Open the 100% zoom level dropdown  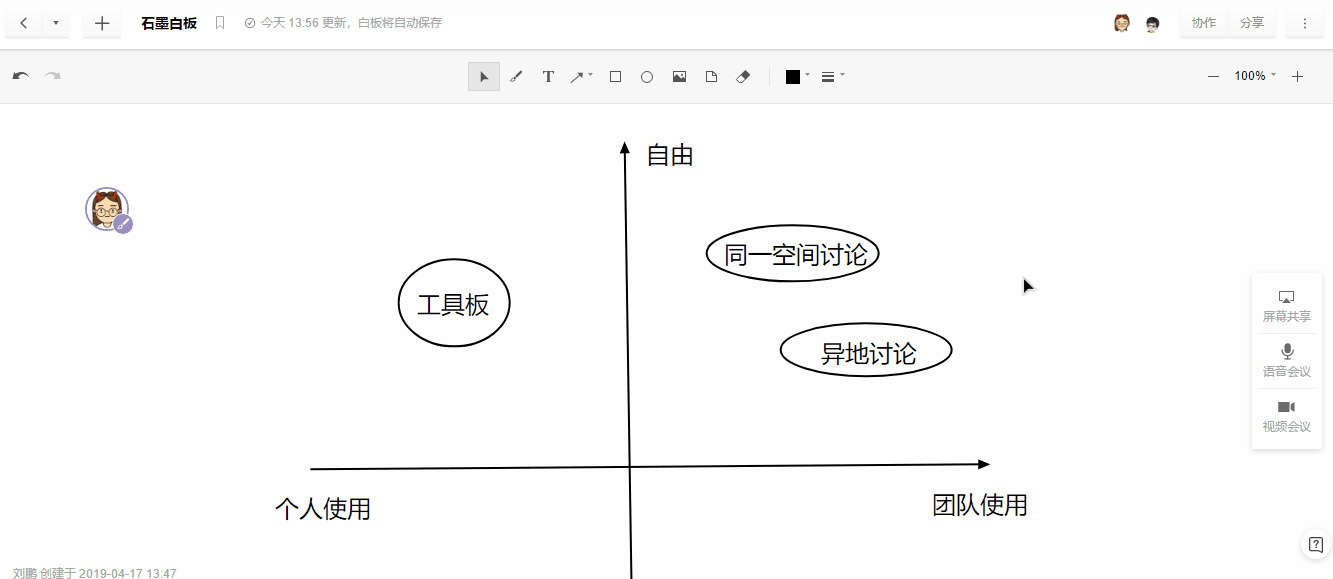click(1255, 76)
